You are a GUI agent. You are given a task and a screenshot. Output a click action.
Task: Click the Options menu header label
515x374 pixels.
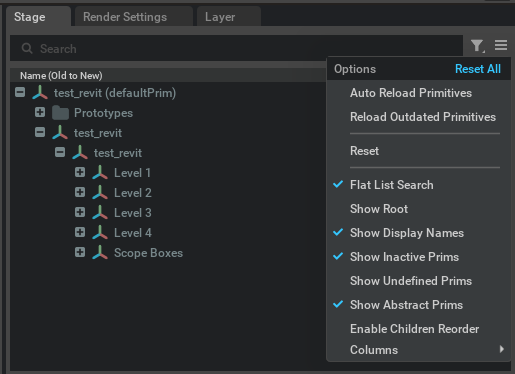point(355,69)
